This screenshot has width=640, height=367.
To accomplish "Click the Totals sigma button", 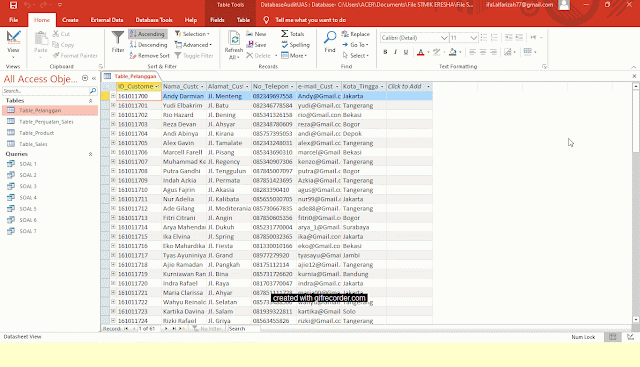I will click(x=293, y=34).
